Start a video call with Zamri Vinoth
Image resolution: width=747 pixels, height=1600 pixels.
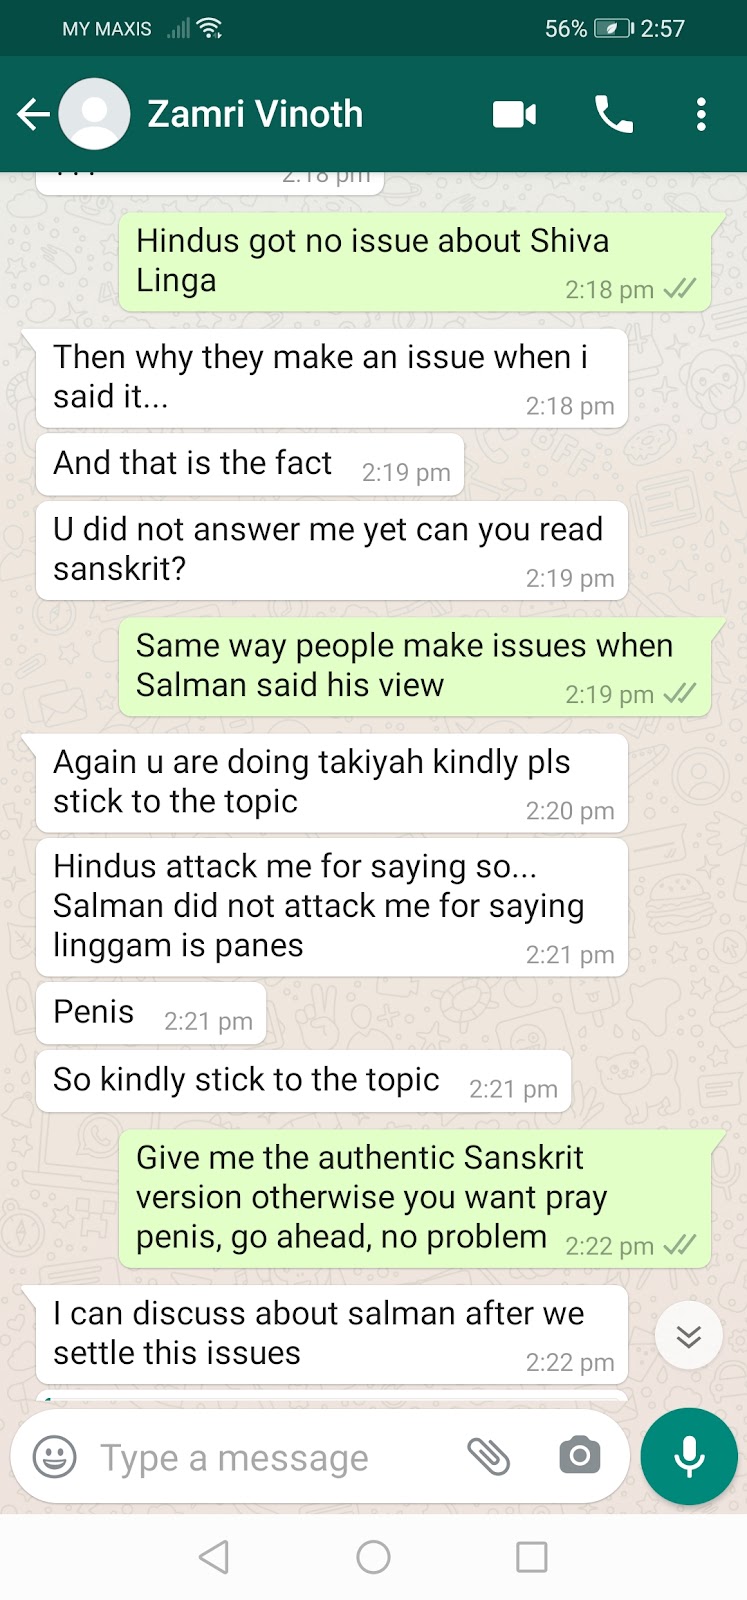[515, 115]
